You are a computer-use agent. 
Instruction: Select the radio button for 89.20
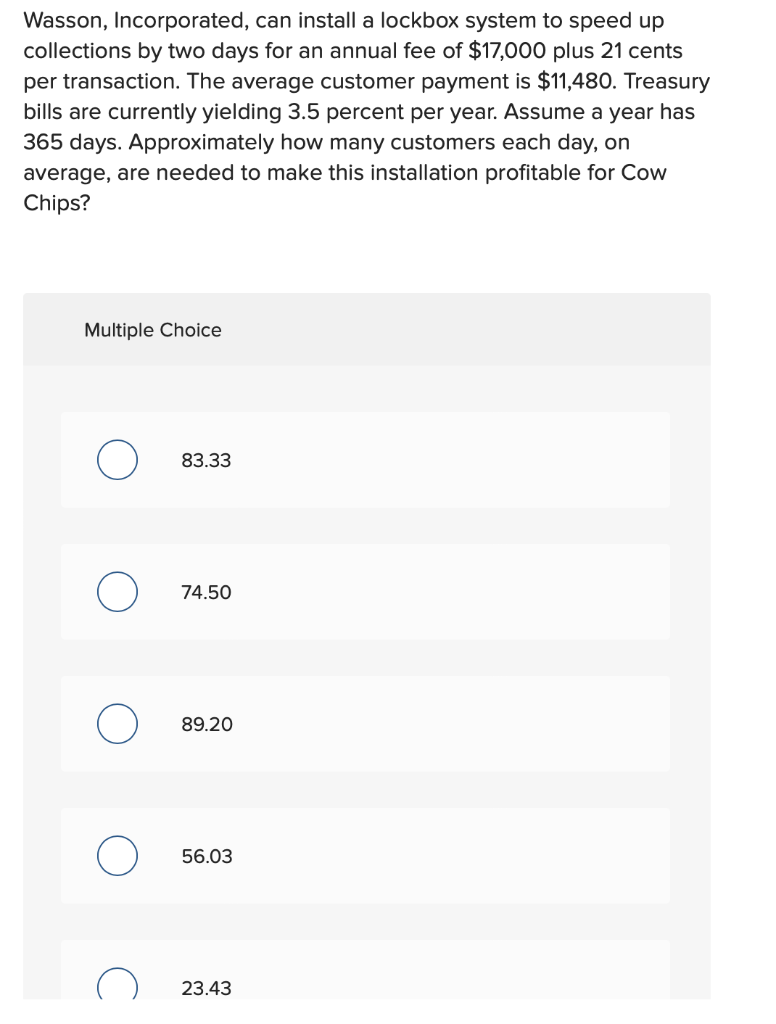(x=116, y=724)
